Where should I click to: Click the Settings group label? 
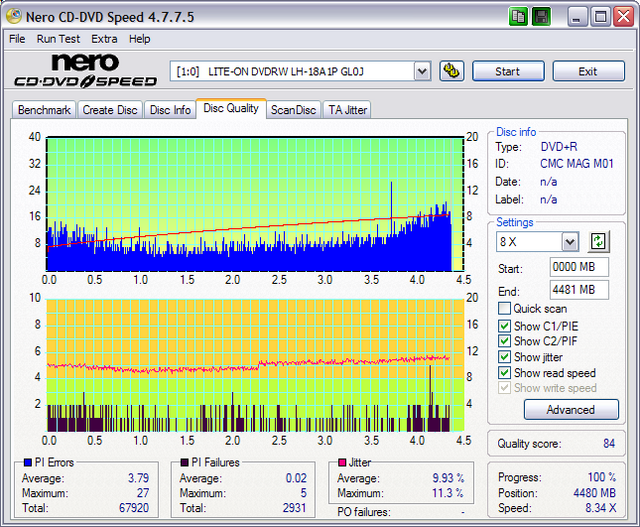point(515,222)
